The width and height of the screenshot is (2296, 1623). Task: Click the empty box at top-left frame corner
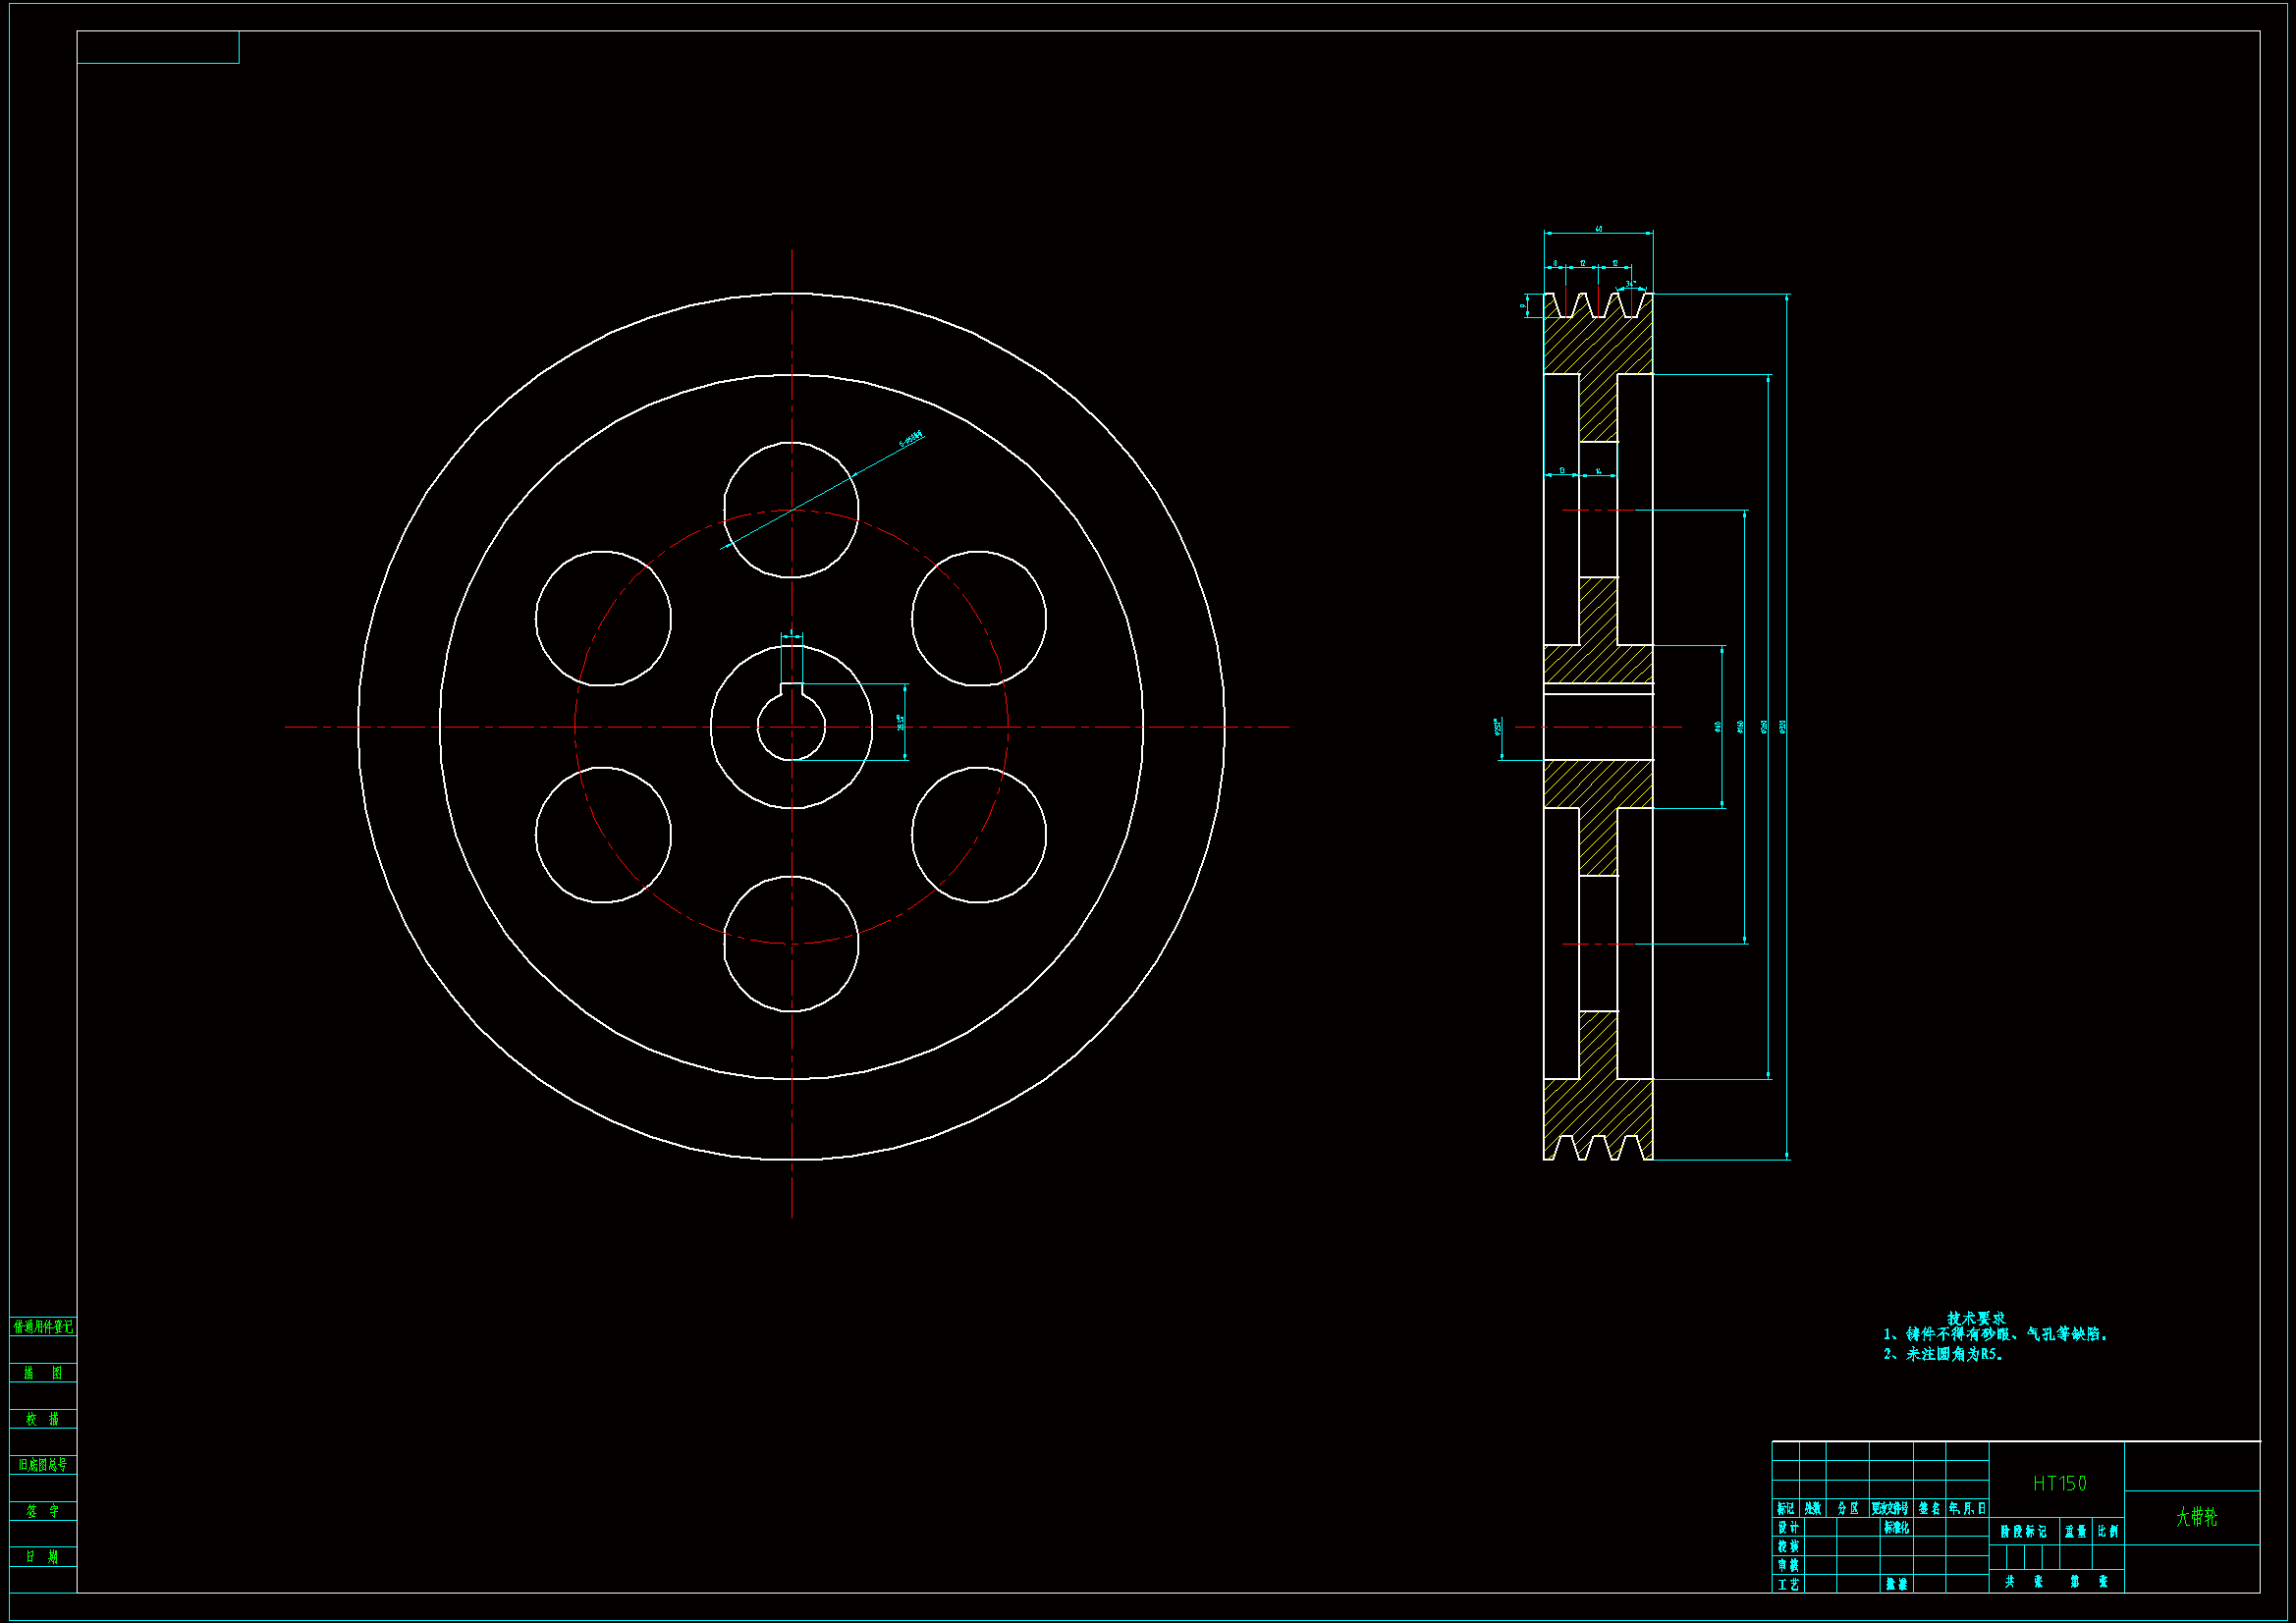pyautogui.click(x=158, y=47)
